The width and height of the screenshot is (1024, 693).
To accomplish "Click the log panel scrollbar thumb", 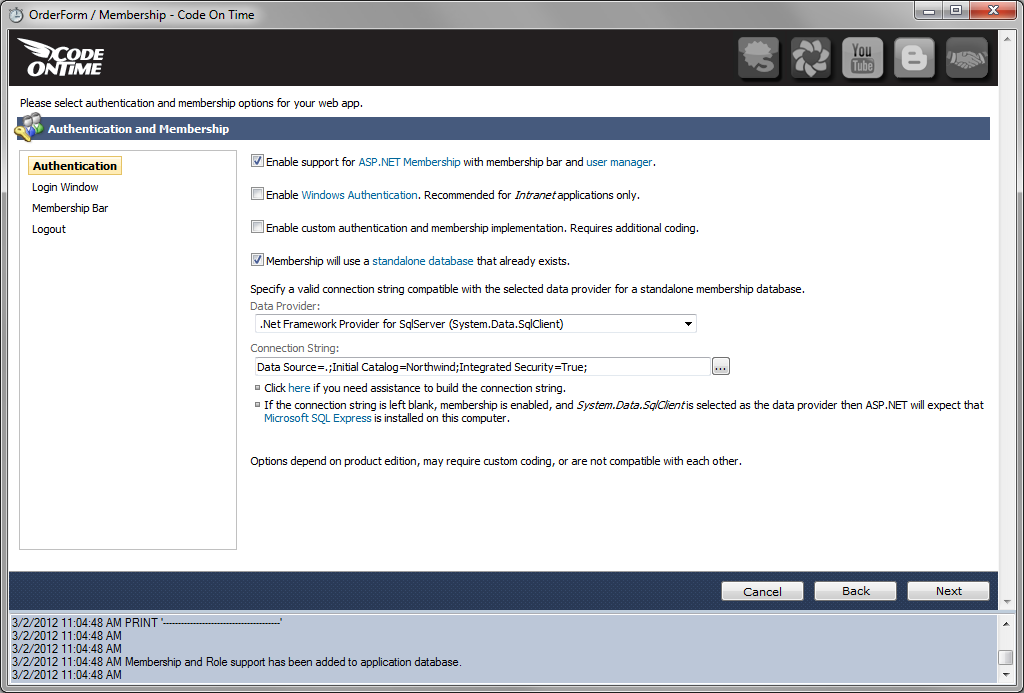I will point(1006,657).
